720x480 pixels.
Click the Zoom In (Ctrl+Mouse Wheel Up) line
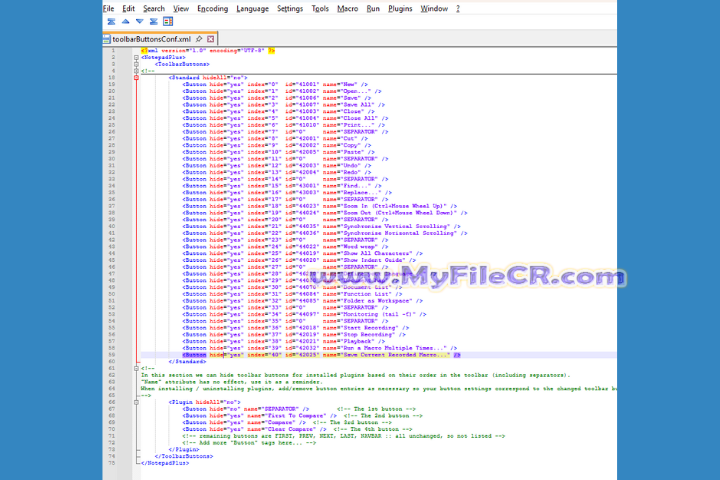click(320, 206)
